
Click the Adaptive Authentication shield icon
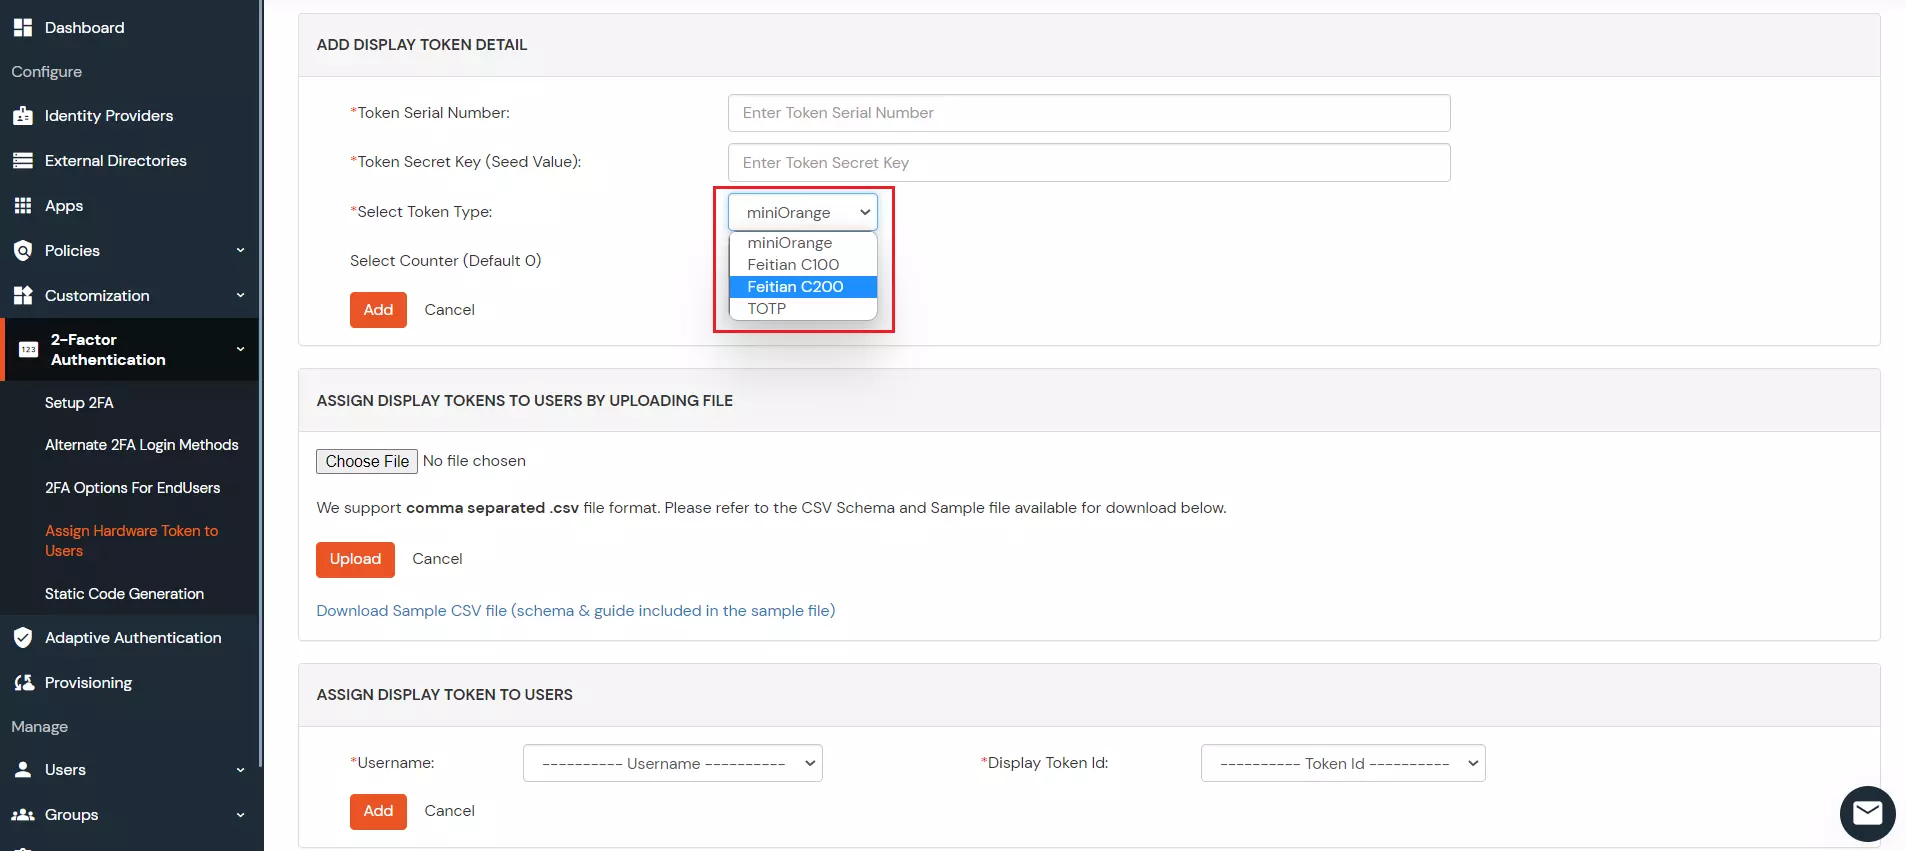[22, 638]
